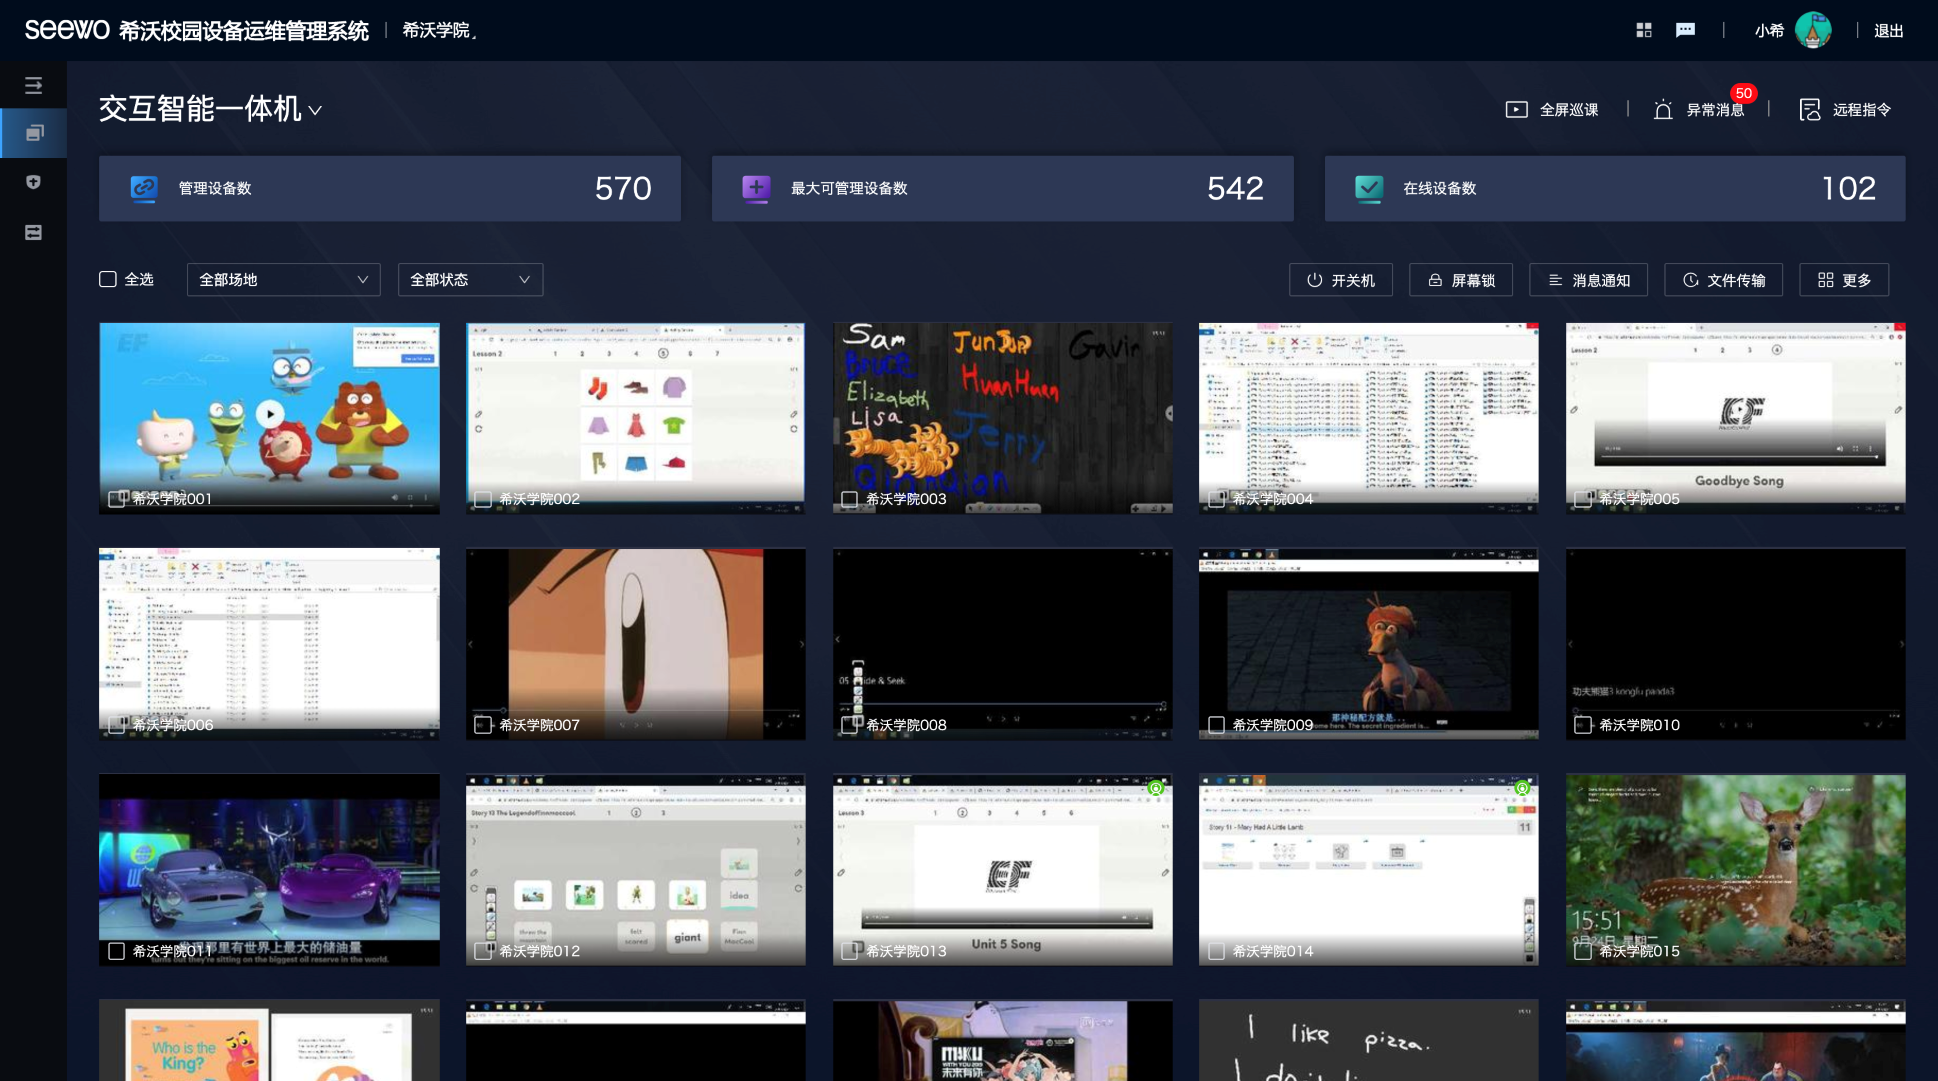Check the 希沃学院012 device checkbox
Screen dimensions: 1938x1081
tap(483, 951)
